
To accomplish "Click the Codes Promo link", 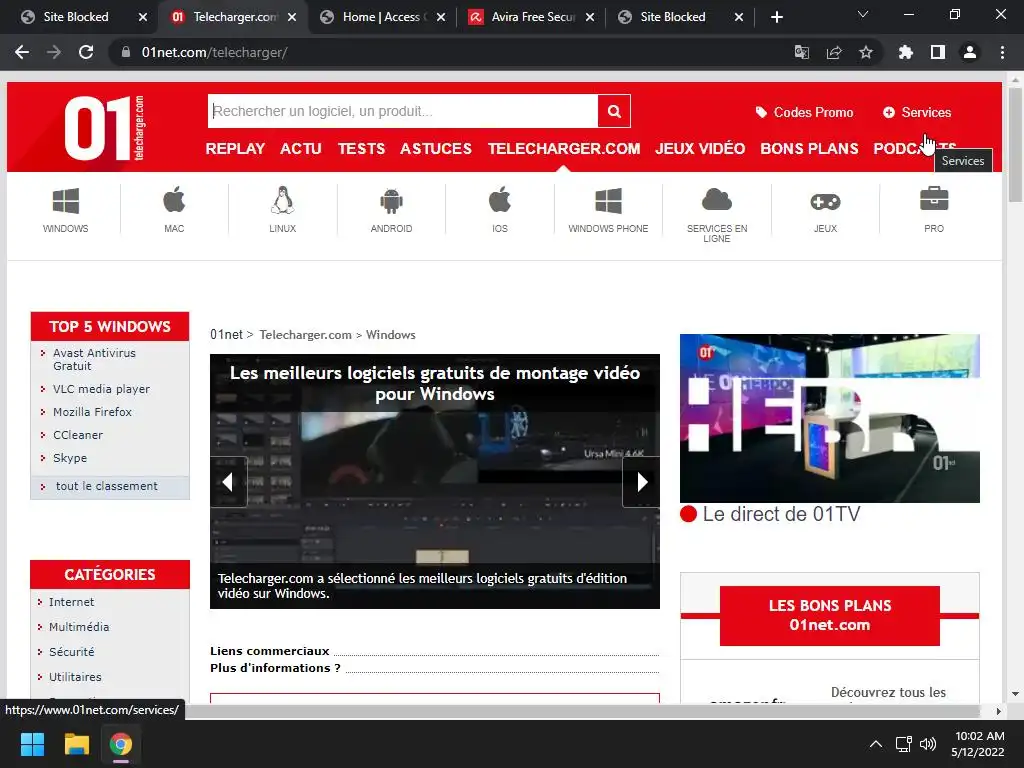I will [x=804, y=112].
